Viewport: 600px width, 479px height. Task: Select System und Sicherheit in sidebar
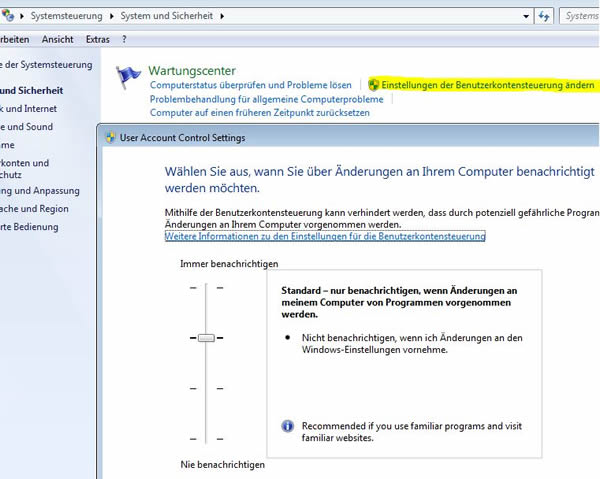coord(31,91)
